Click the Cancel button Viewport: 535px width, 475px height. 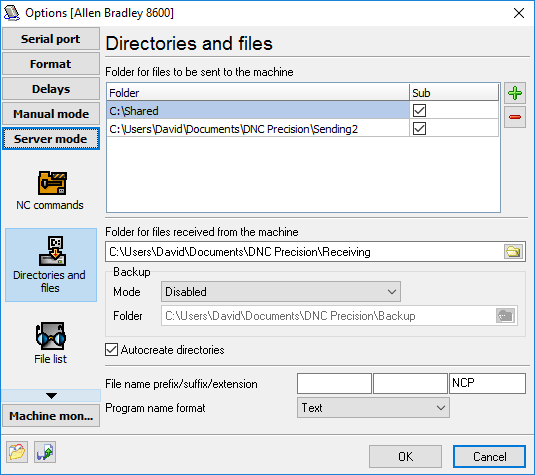[x=489, y=457]
